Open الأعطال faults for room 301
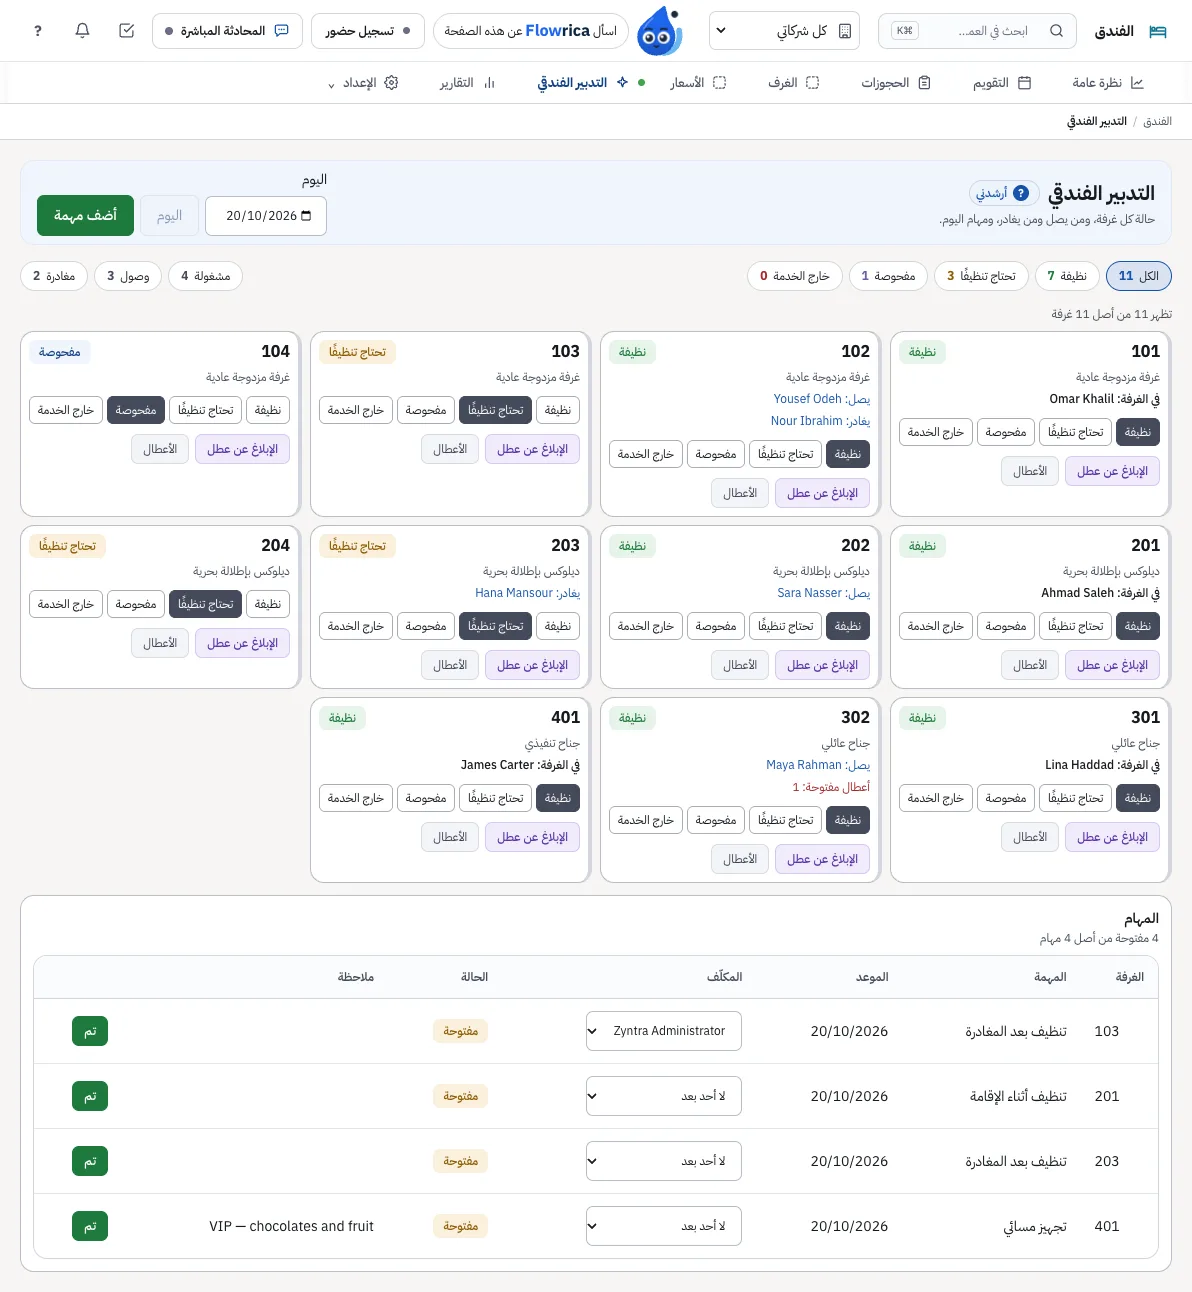Viewport: 1192px width, 1292px height. pyautogui.click(x=1030, y=837)
